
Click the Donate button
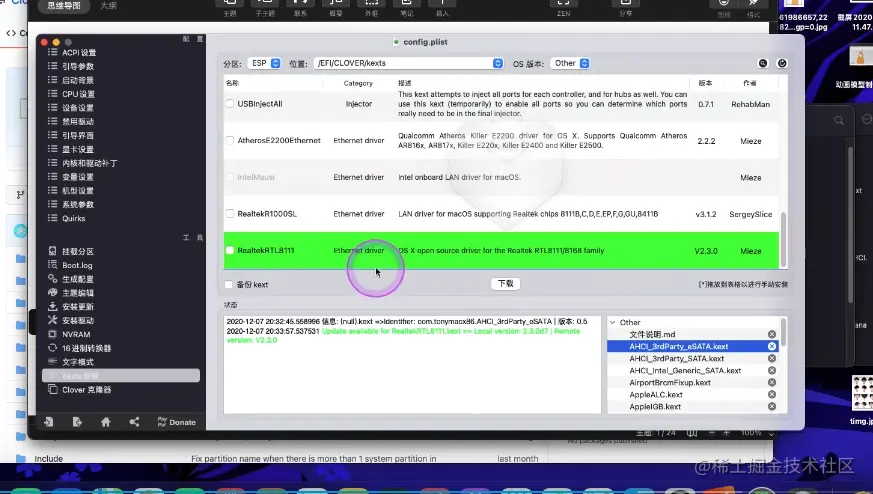click(176, 422)
